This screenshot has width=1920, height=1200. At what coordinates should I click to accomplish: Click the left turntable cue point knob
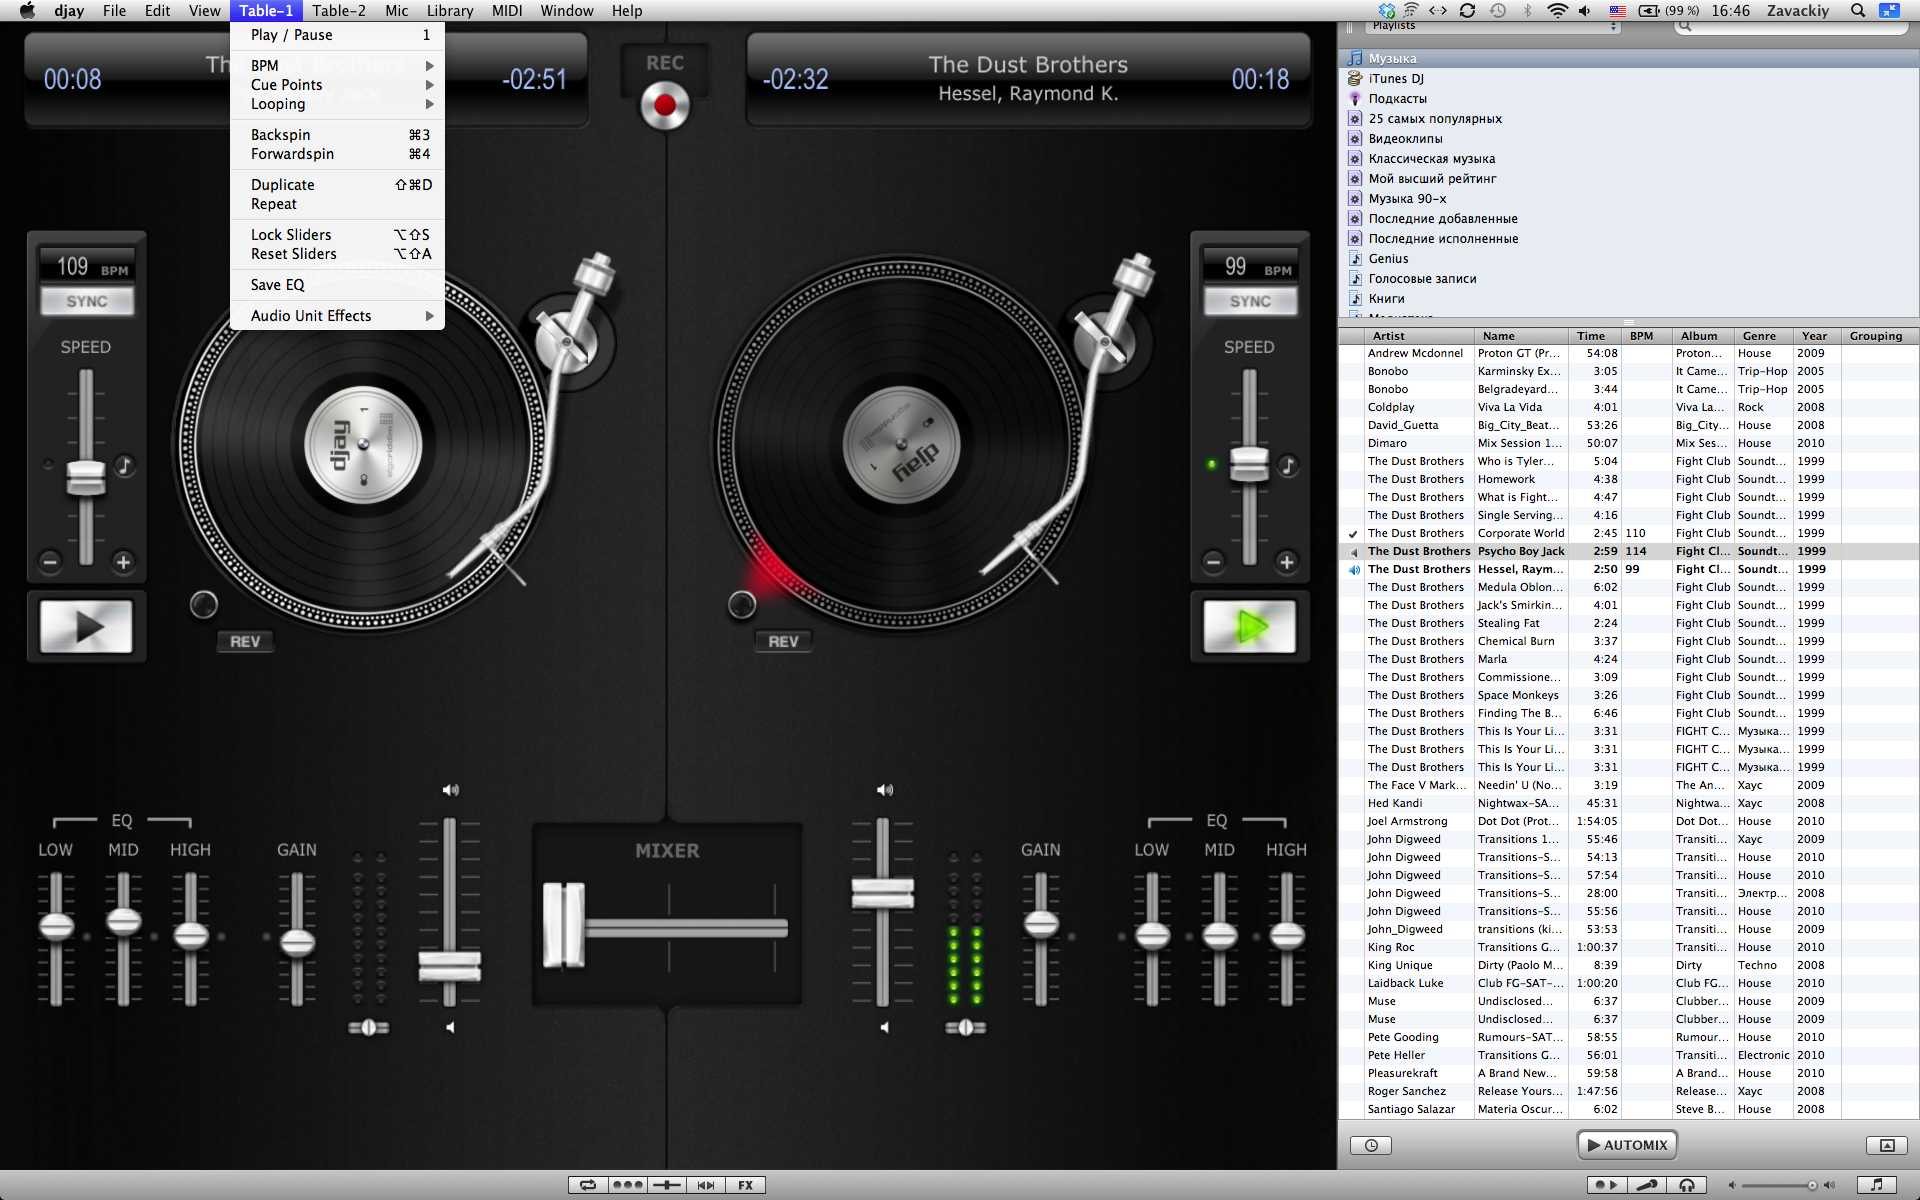click(x=203, y=604)
